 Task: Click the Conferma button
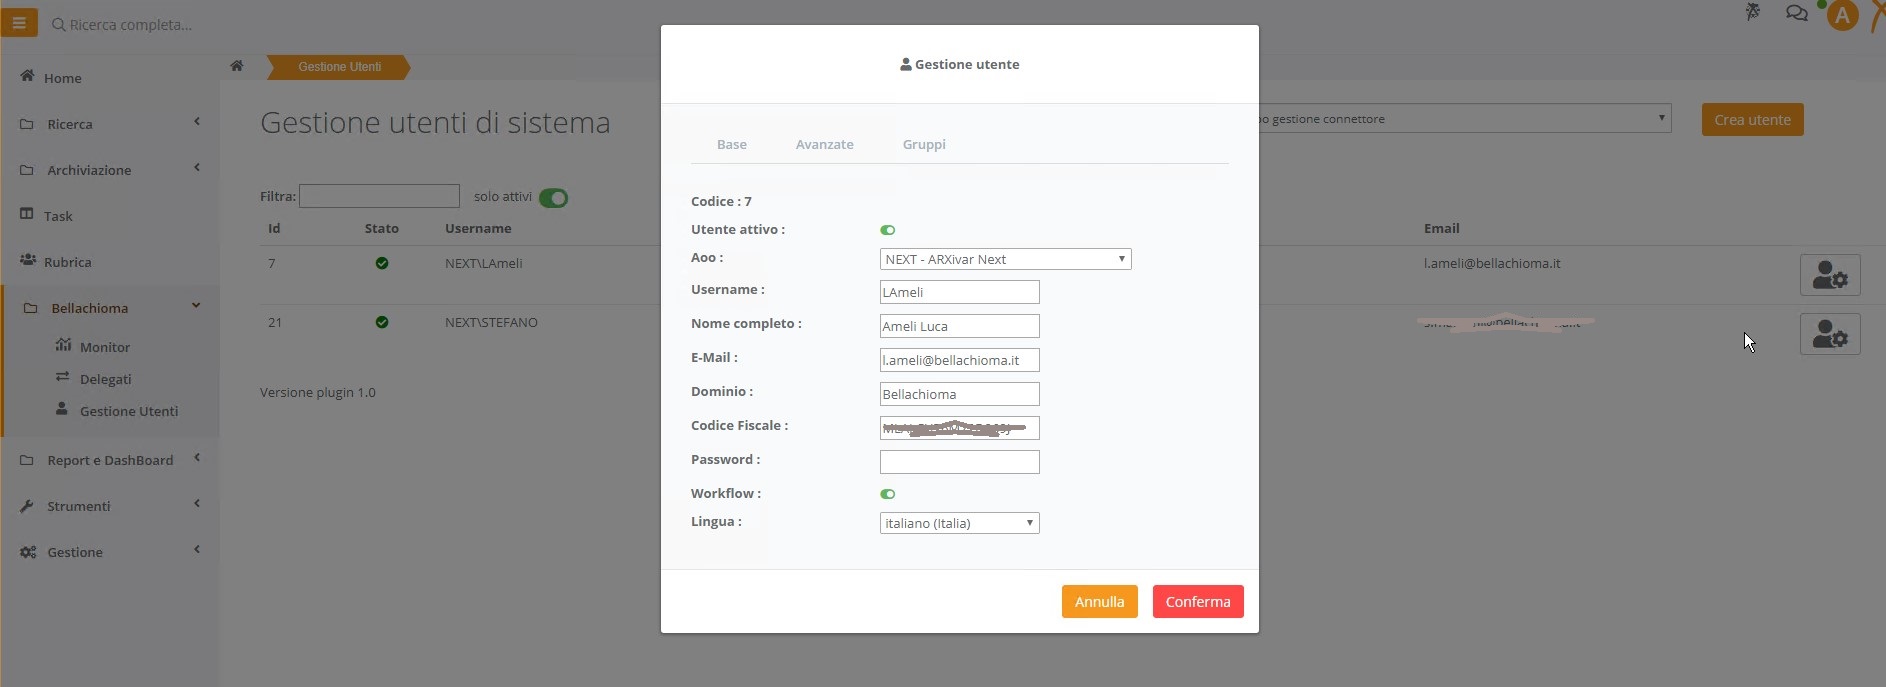1198,601
